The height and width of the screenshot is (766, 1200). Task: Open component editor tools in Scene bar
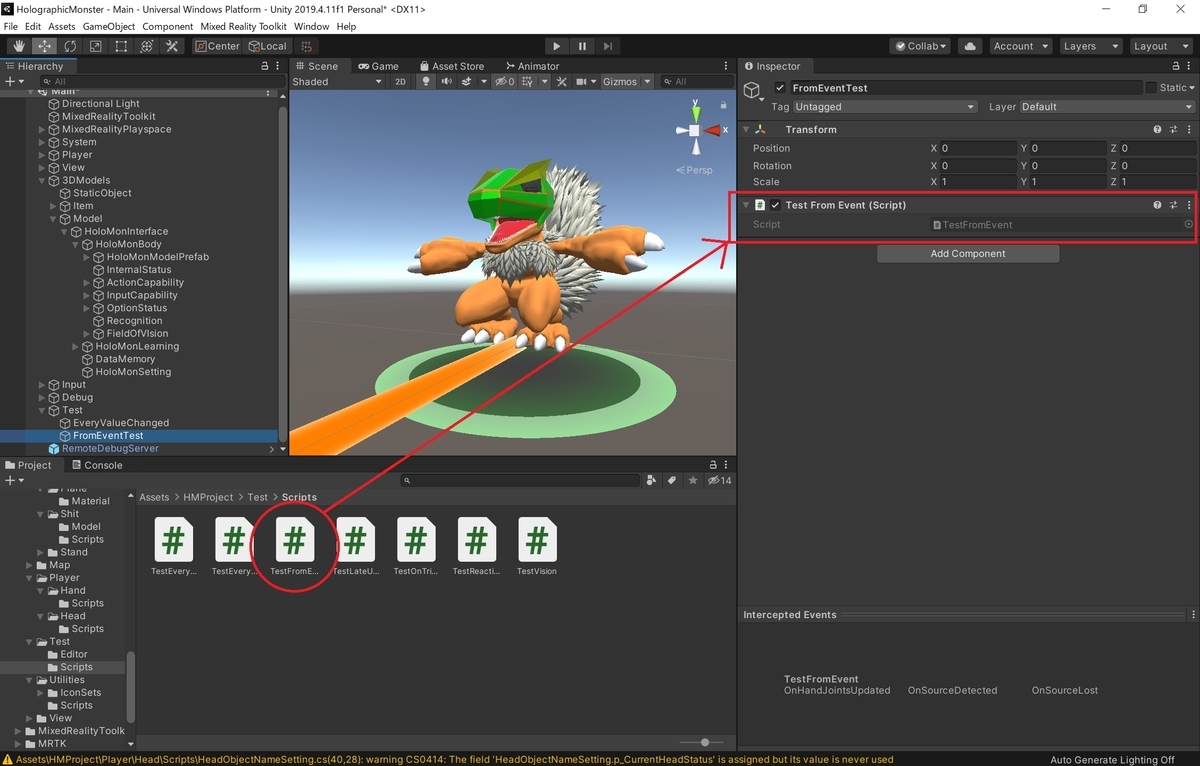(562, 82)
